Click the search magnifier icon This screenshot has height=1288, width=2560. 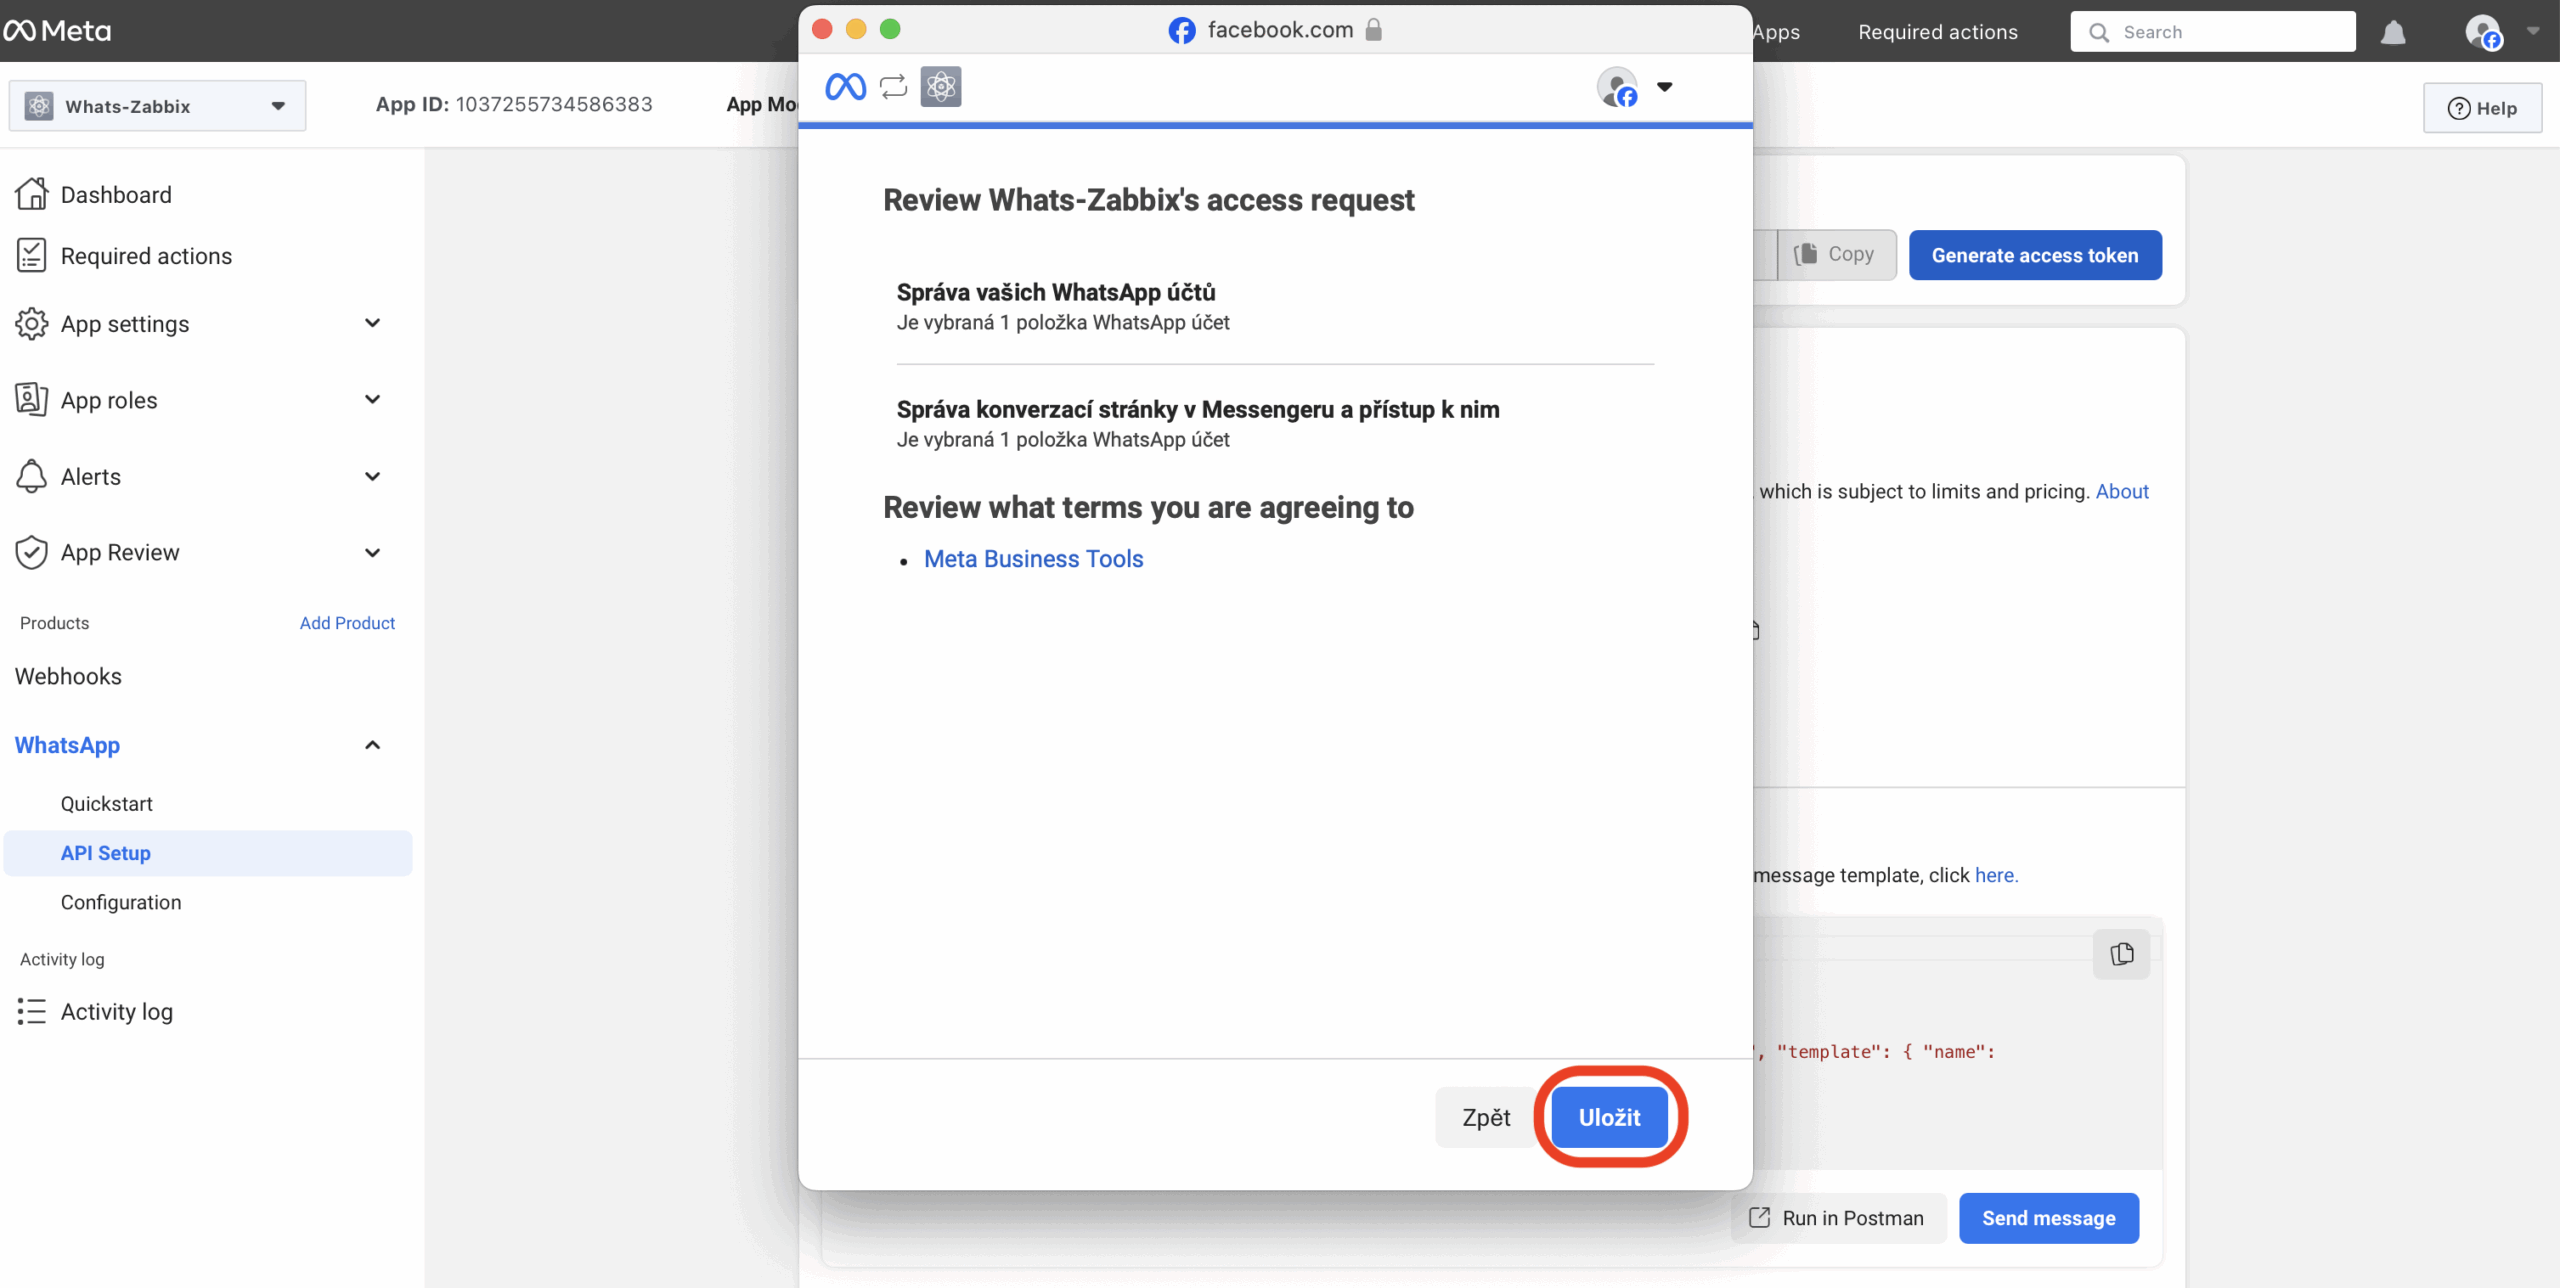2099,32
